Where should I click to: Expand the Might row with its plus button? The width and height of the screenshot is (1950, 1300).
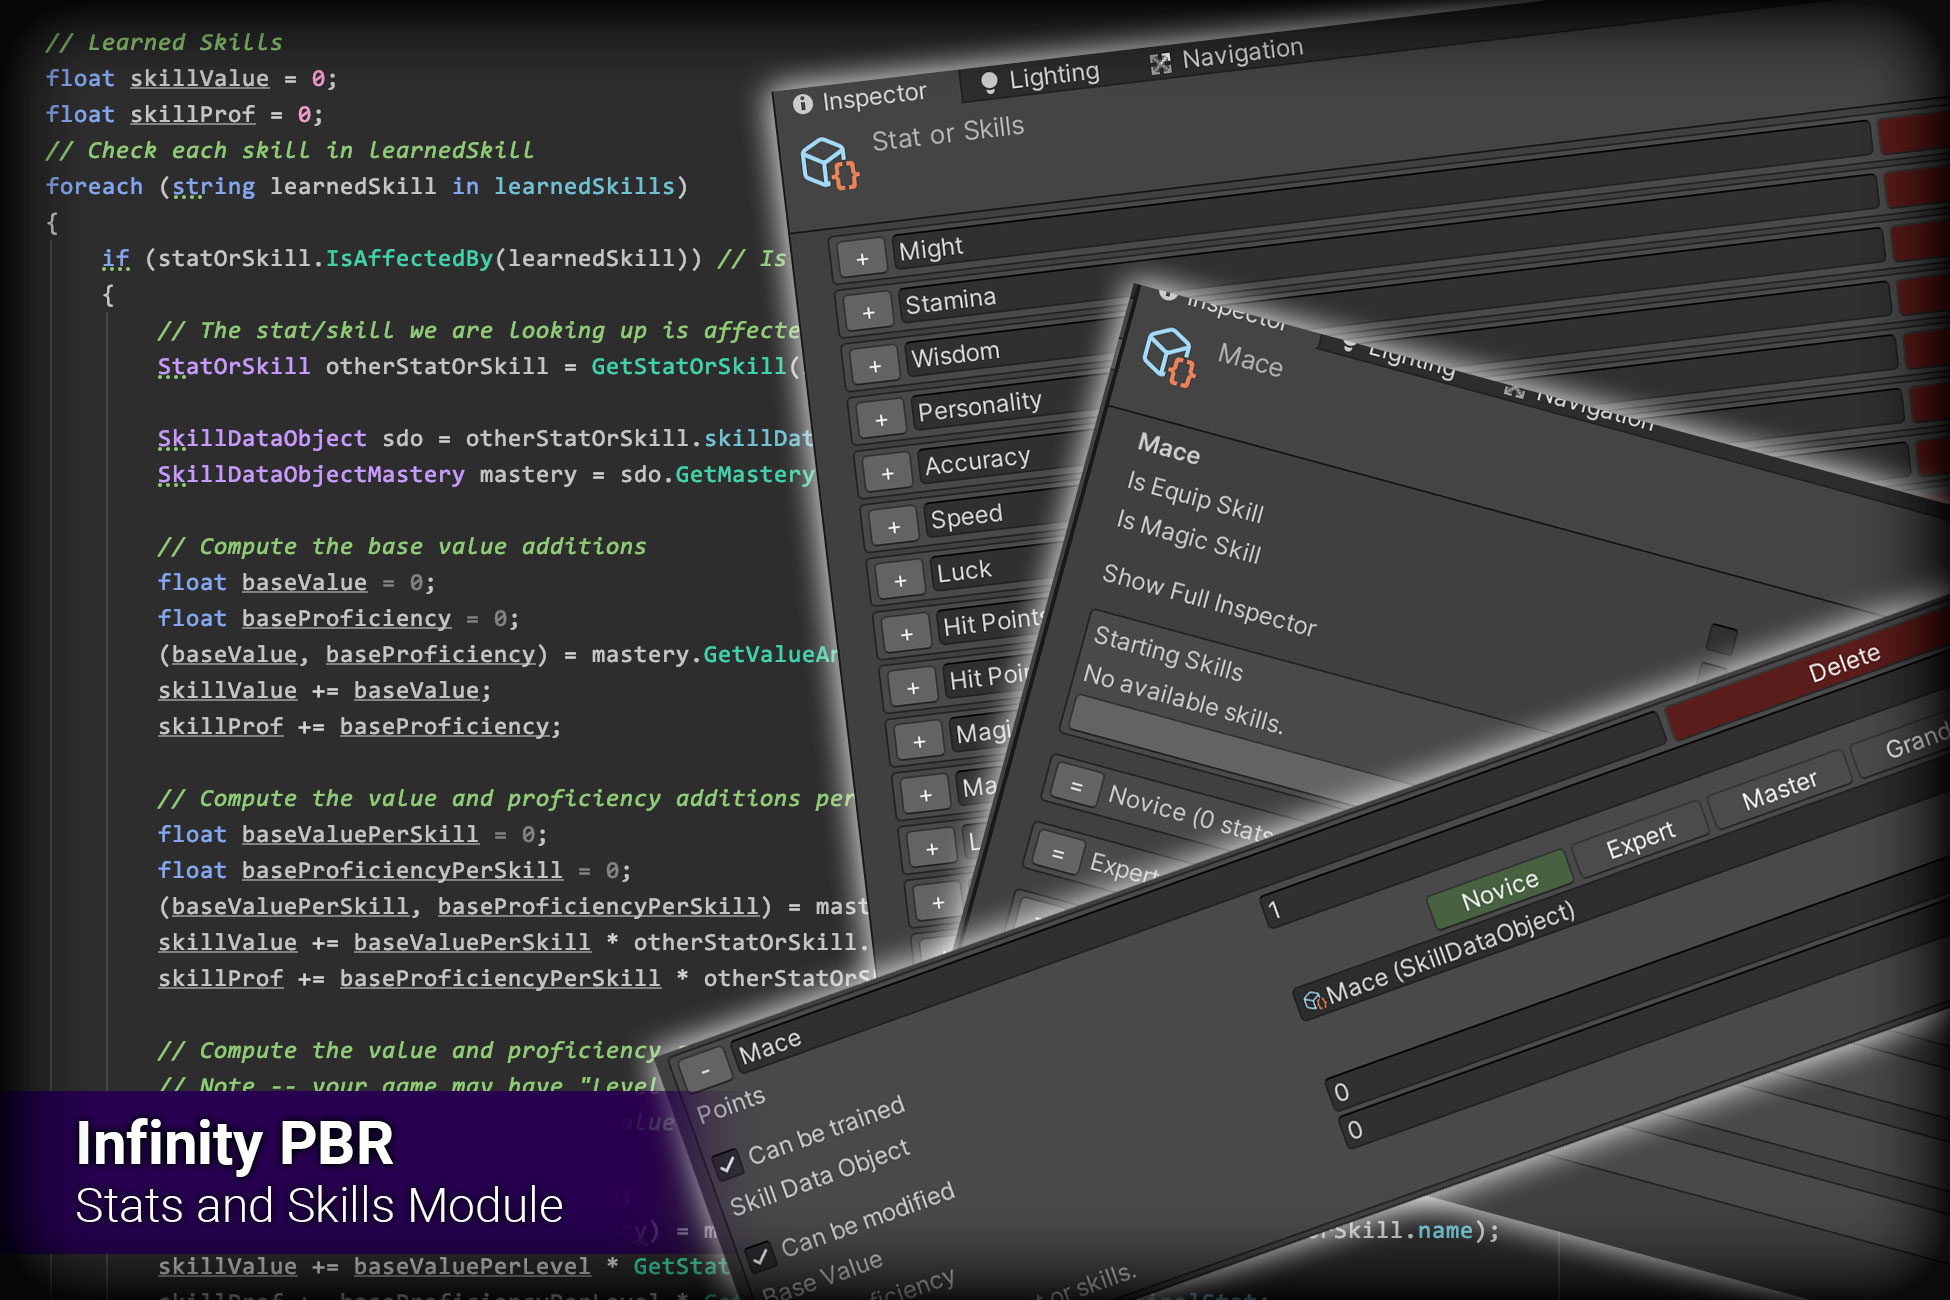click(862, 259)
